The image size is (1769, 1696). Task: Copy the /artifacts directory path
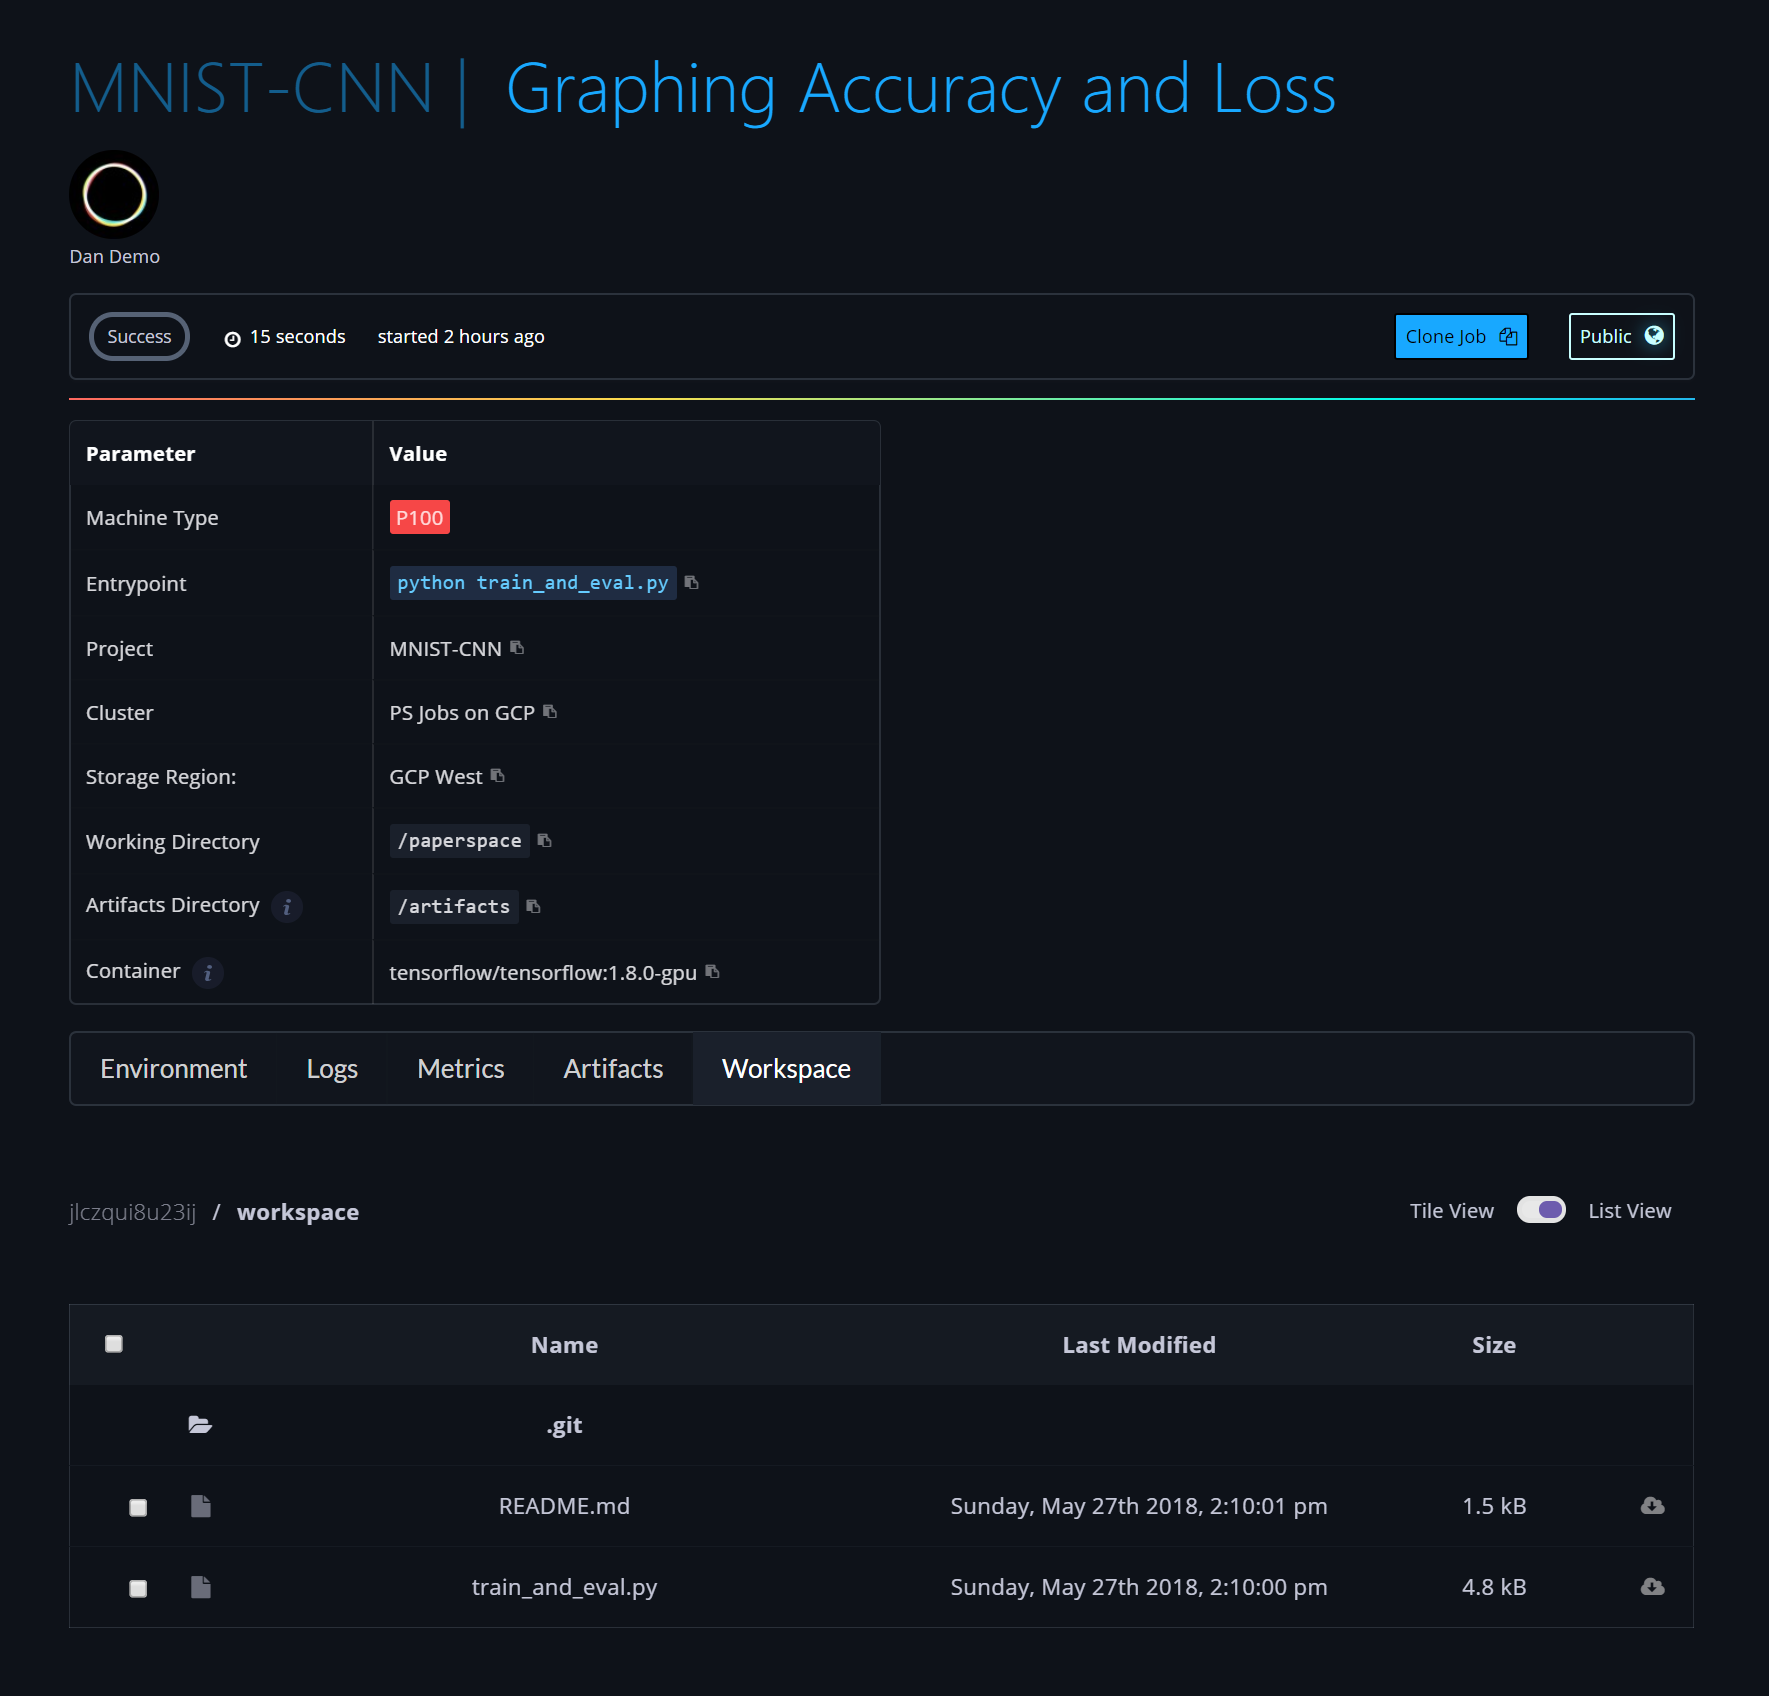pyautogui.click(x=533, y=907)
